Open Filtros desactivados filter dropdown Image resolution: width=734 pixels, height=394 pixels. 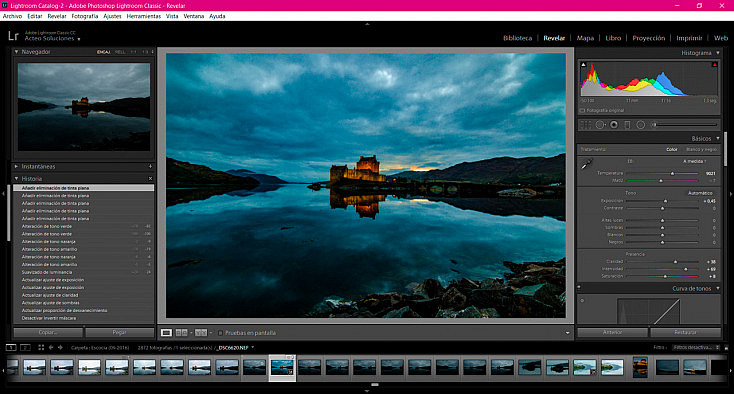(696, 347)
